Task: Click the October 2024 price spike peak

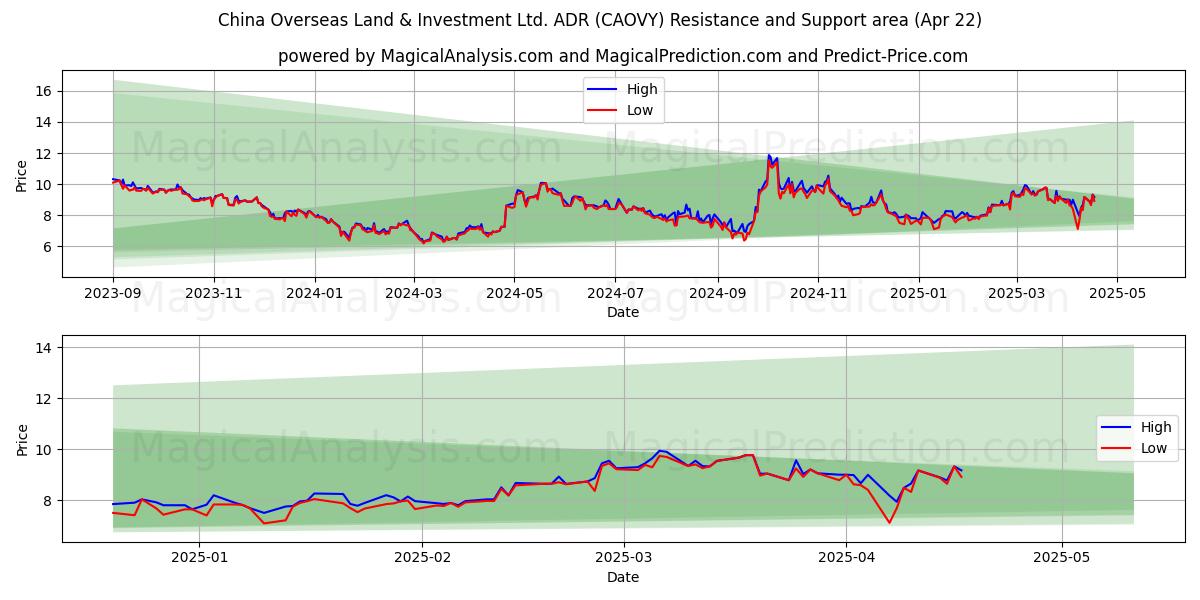Action: point(769,156)
